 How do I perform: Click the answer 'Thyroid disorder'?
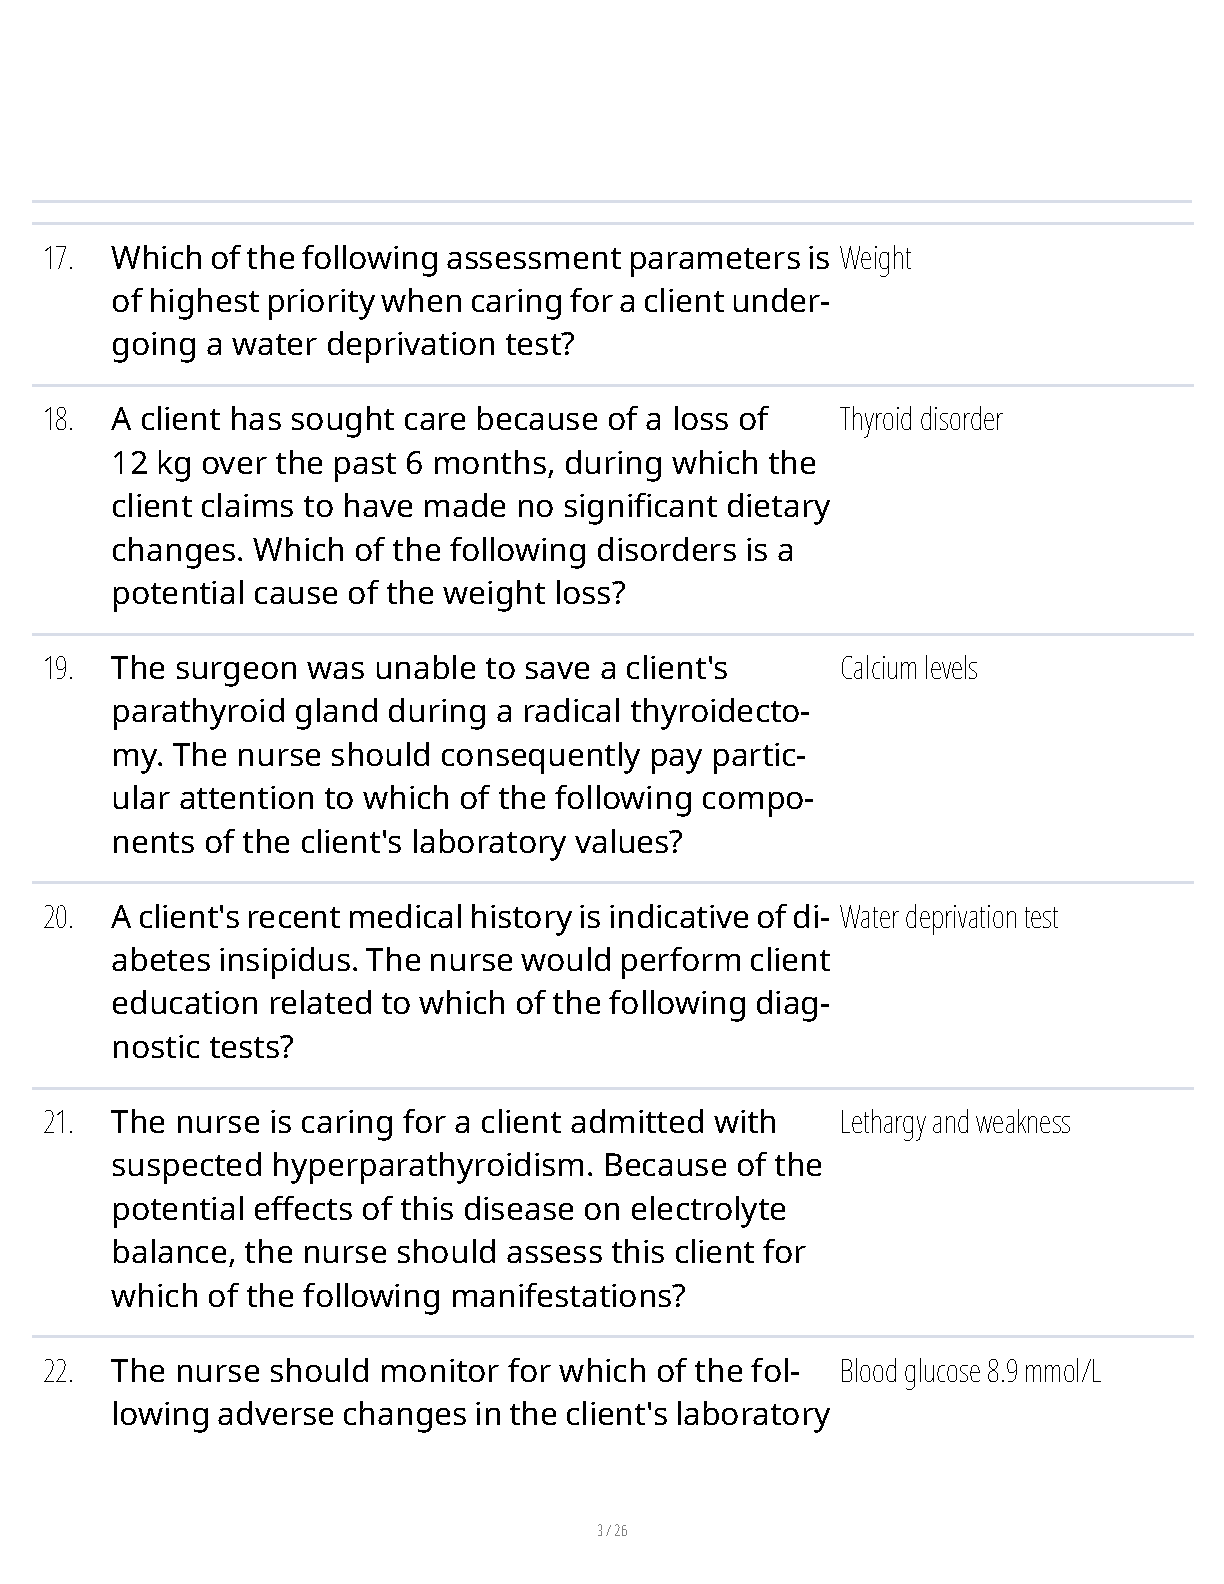coord(920,420)
